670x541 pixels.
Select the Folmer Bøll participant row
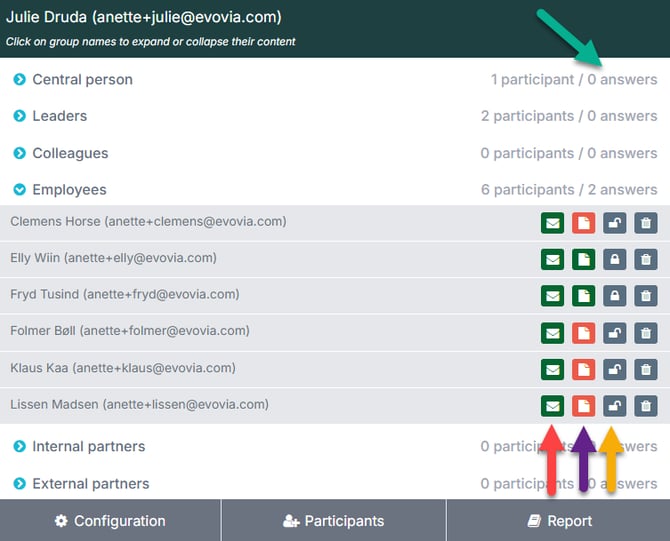pos(130,331)
